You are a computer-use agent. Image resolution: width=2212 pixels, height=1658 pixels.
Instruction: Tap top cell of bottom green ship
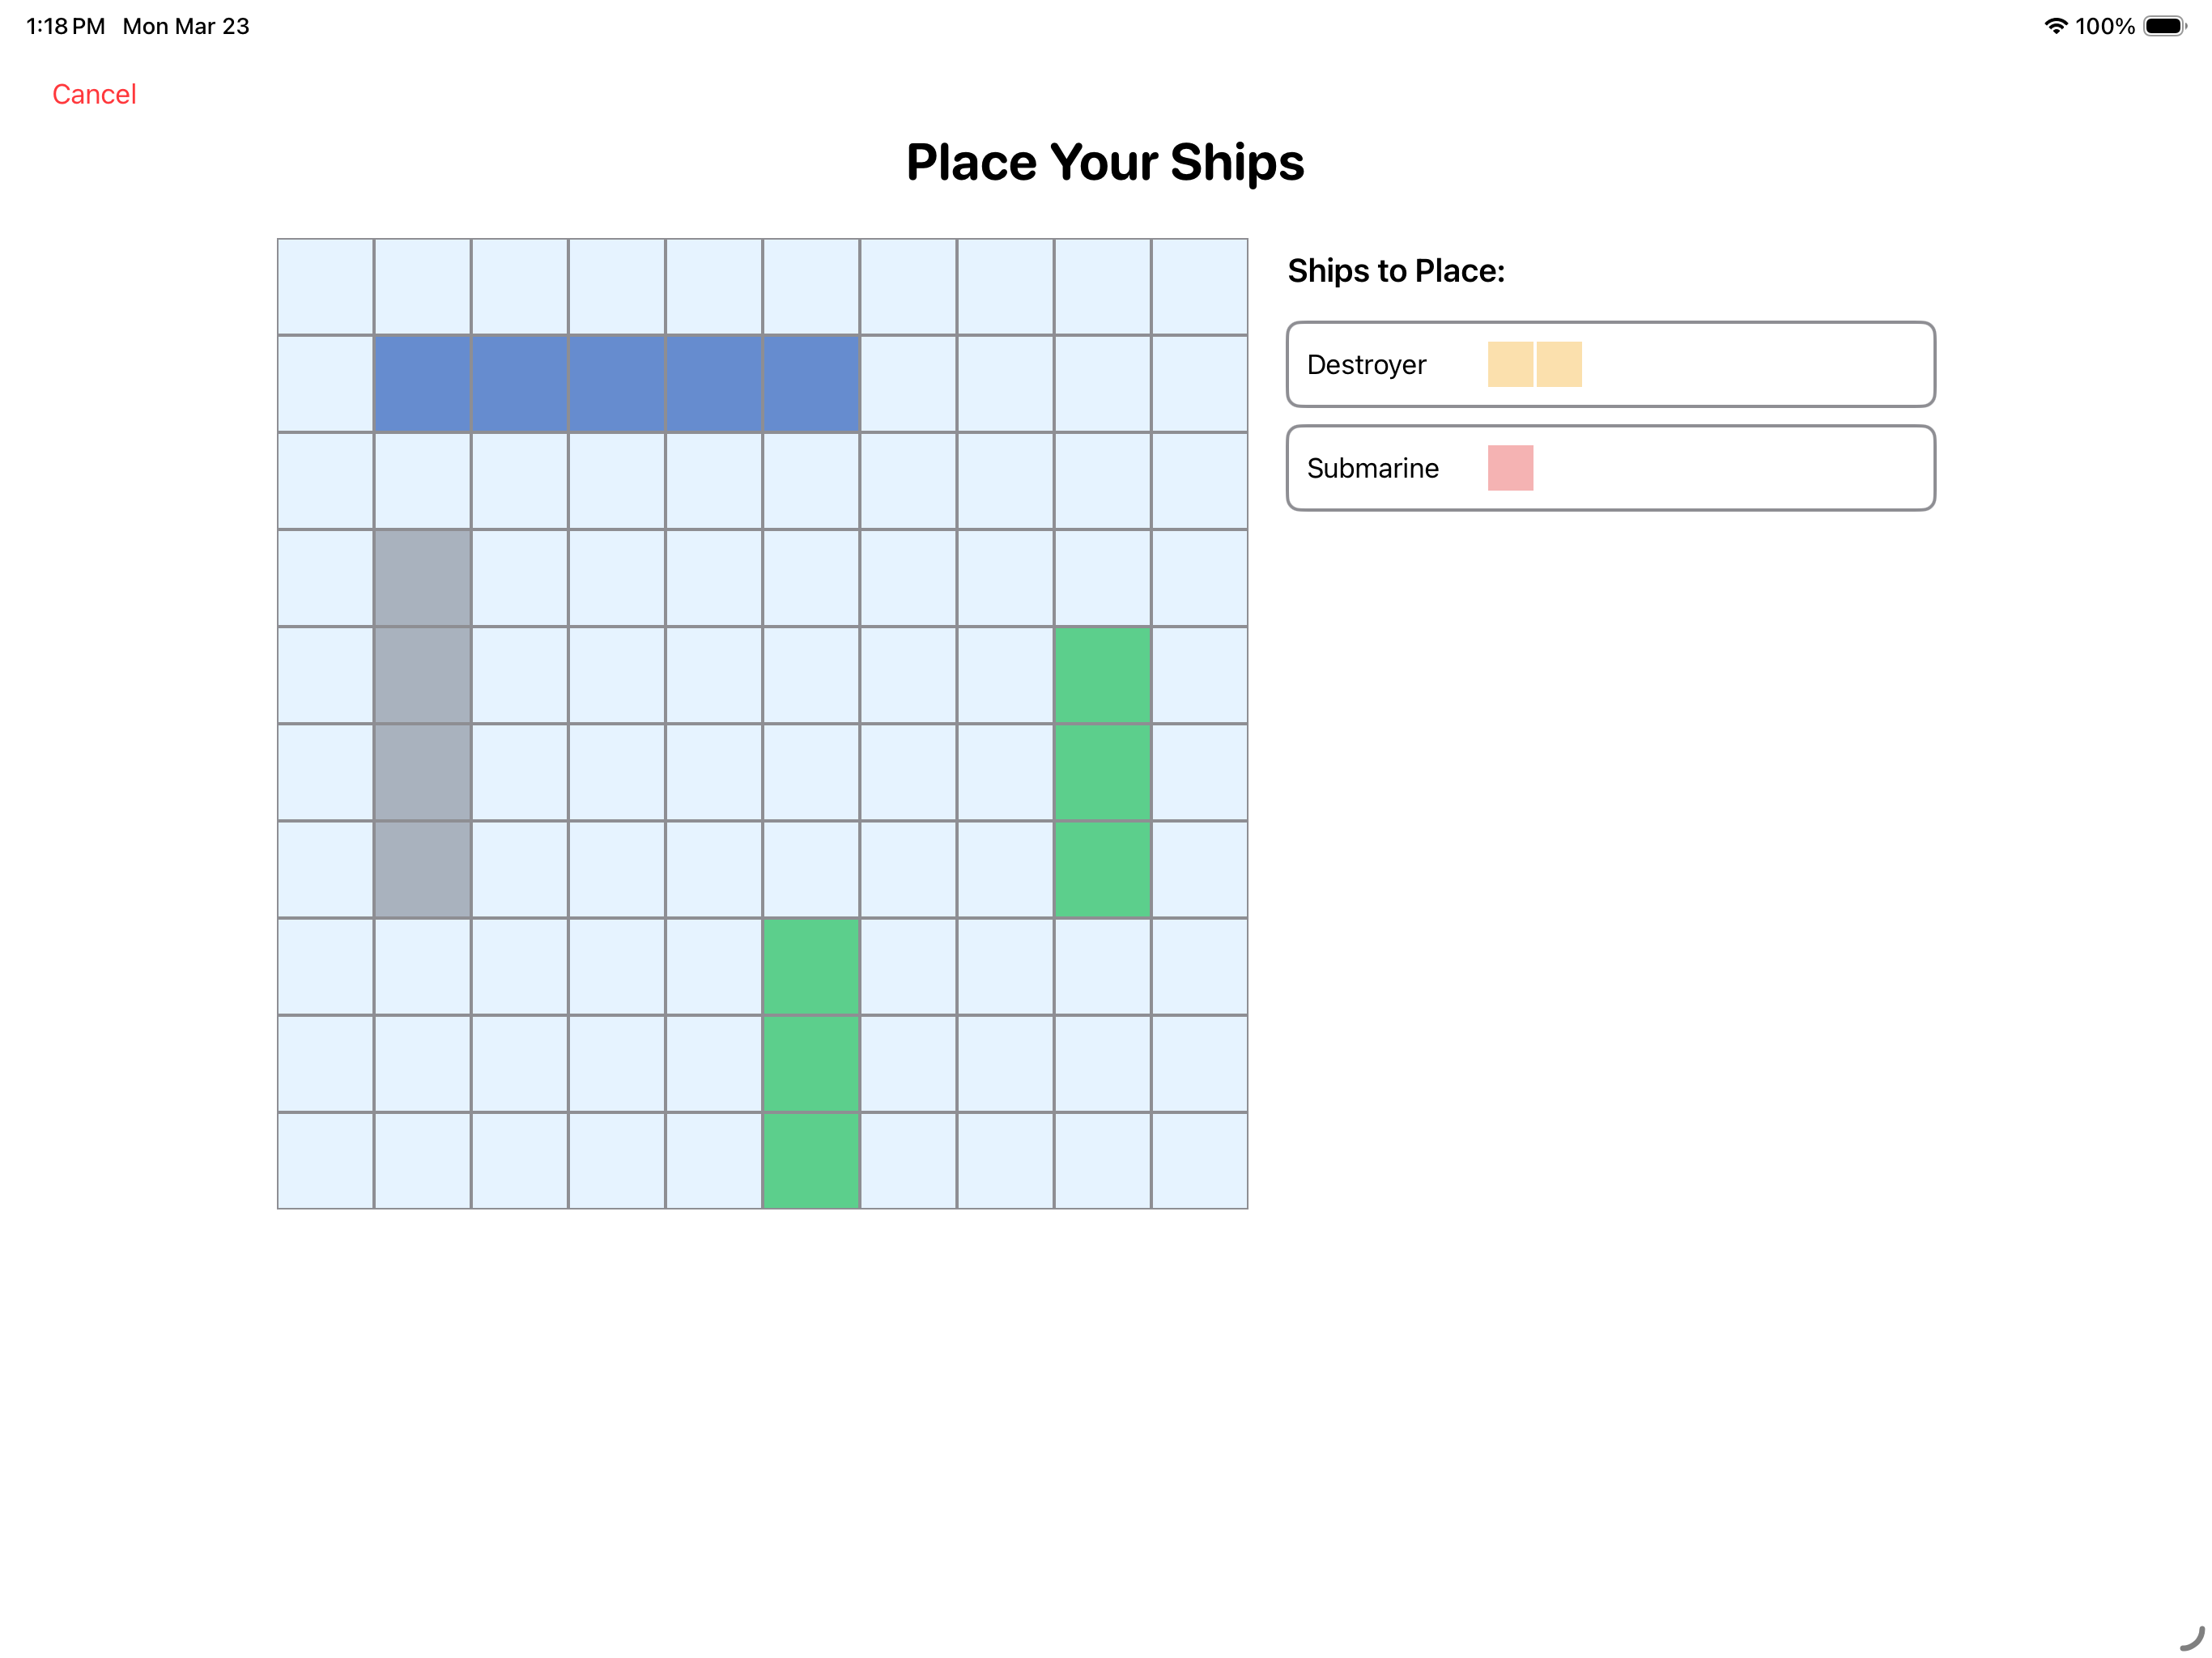[811, 966]
